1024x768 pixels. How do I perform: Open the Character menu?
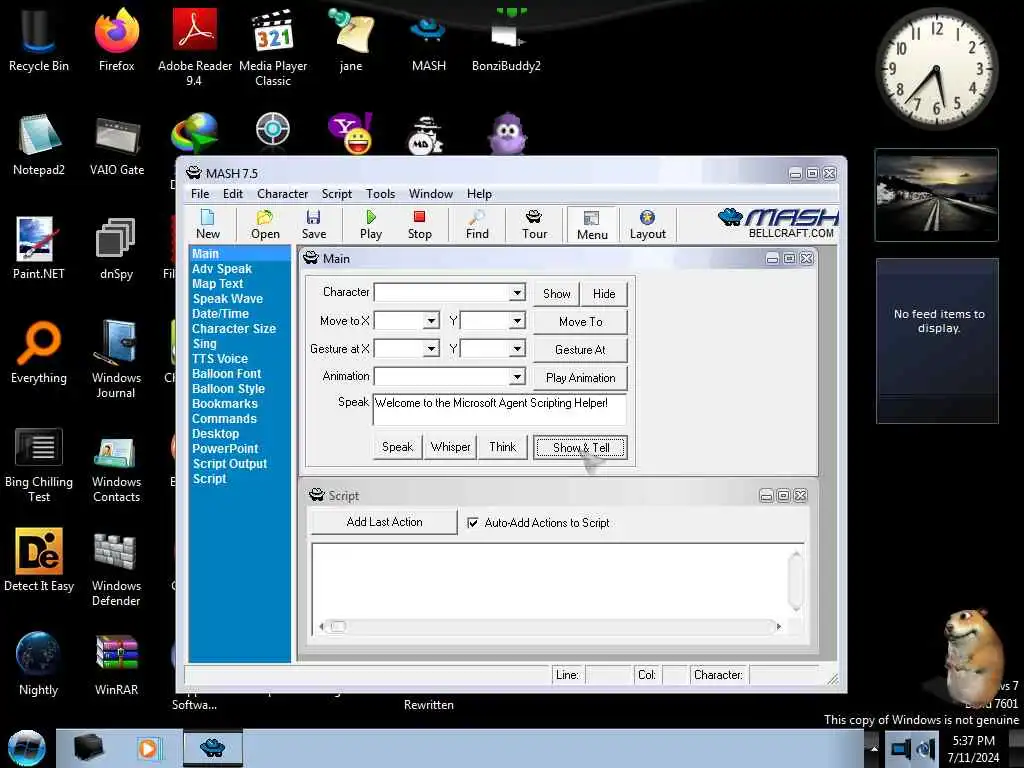click(282, 194)
